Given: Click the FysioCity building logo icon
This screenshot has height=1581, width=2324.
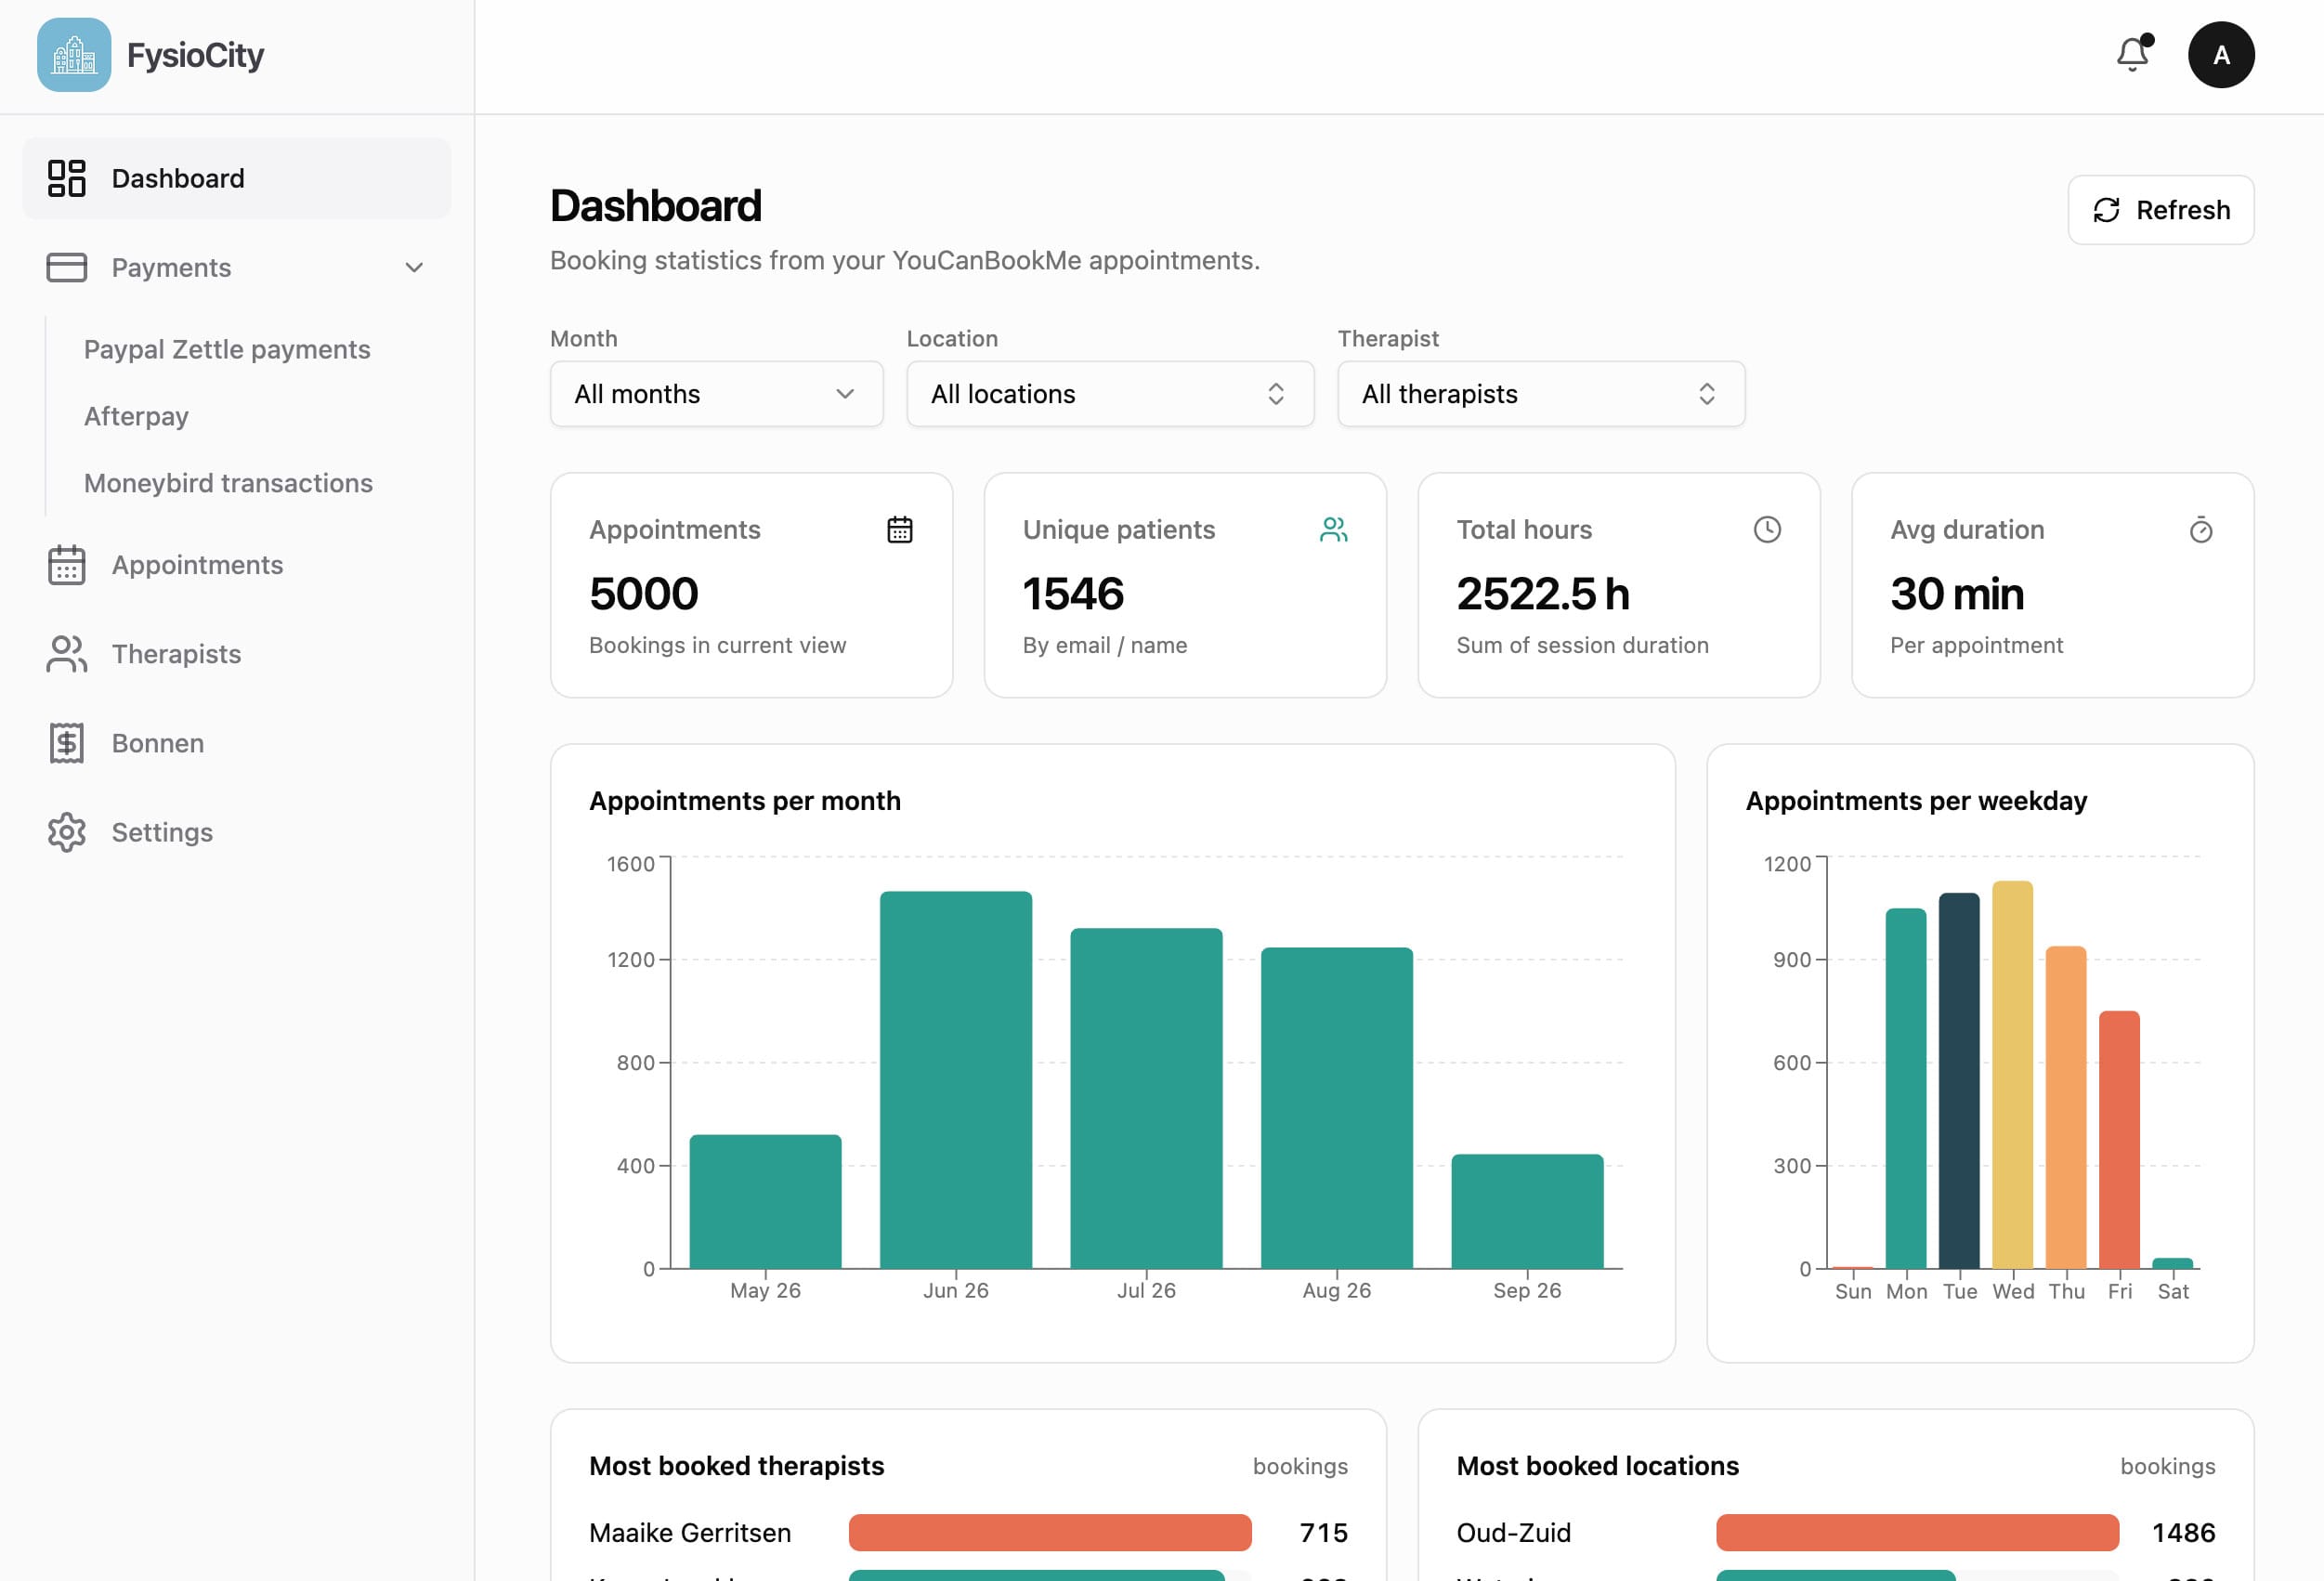Looking at the screenshot, I should pos(74,55).
